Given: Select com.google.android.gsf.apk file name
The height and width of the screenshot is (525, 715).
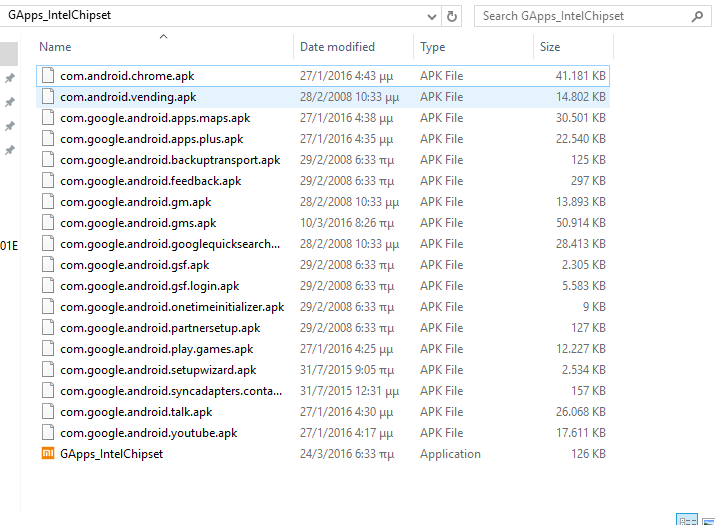Looking at the screenshot, I should [135, 265].
